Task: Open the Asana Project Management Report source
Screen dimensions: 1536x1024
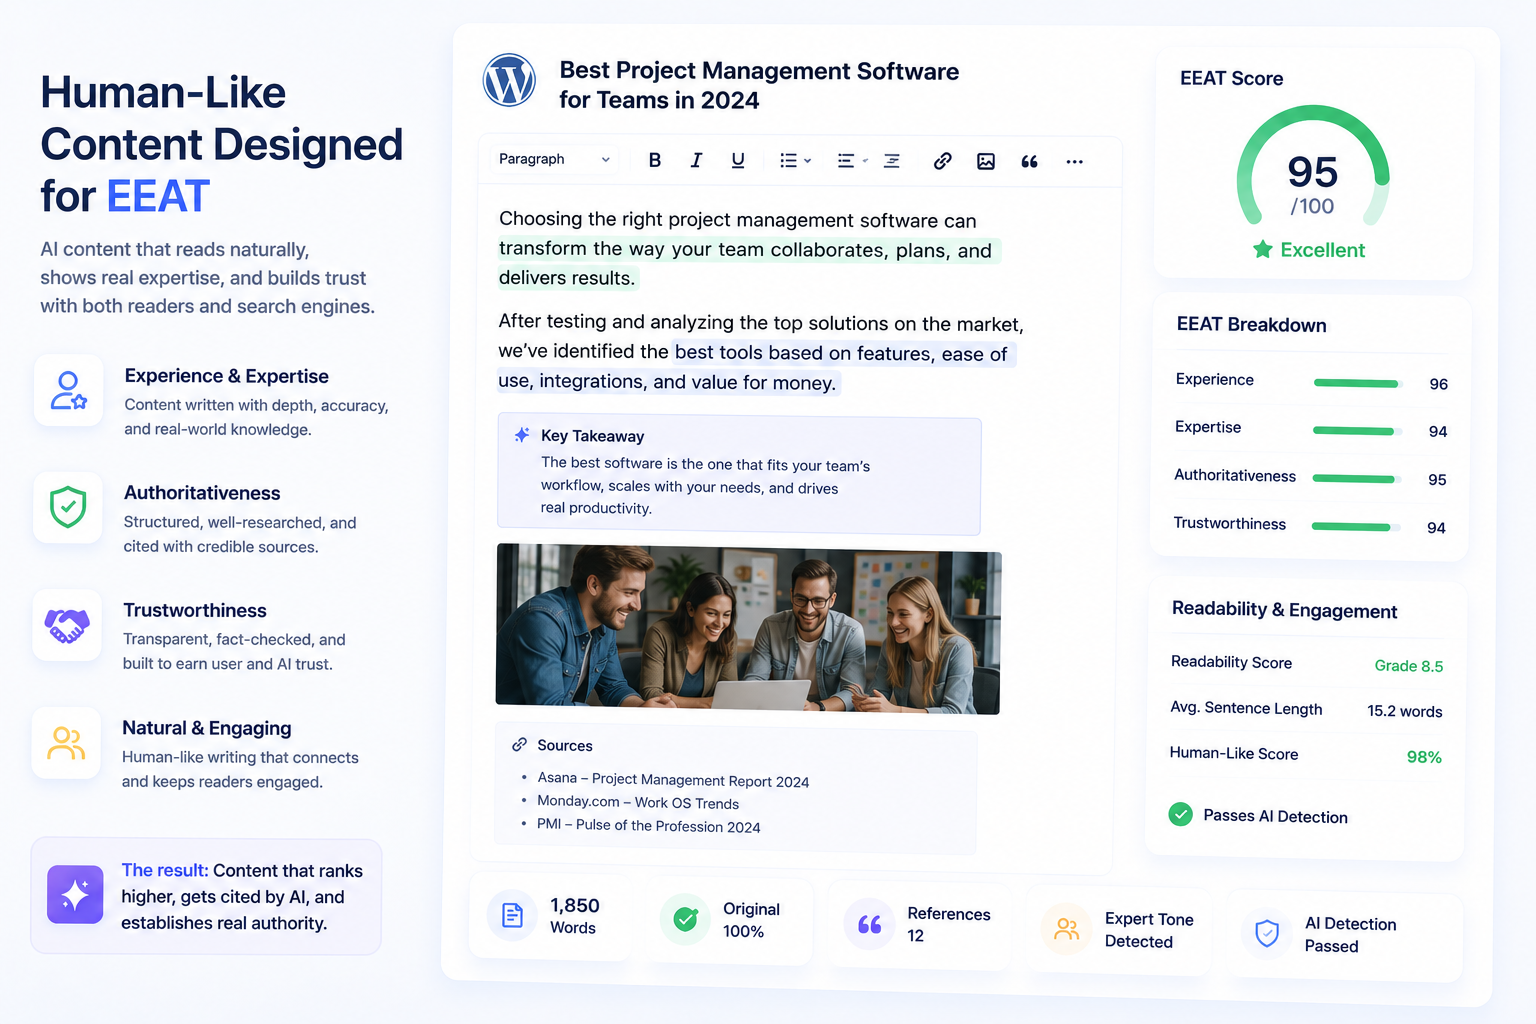Action: pyautogui.click(x=673, y=779)
